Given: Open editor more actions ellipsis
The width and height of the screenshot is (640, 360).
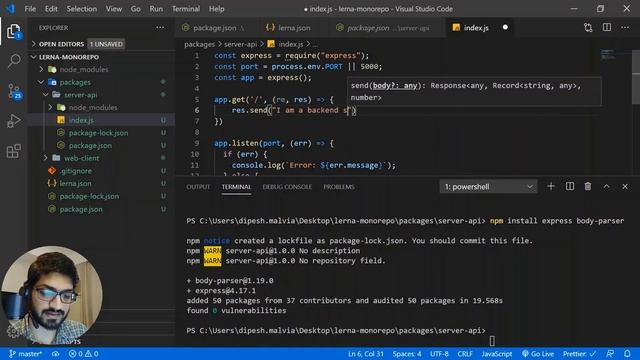Looking at the screenshot, I should coord(625,28).
